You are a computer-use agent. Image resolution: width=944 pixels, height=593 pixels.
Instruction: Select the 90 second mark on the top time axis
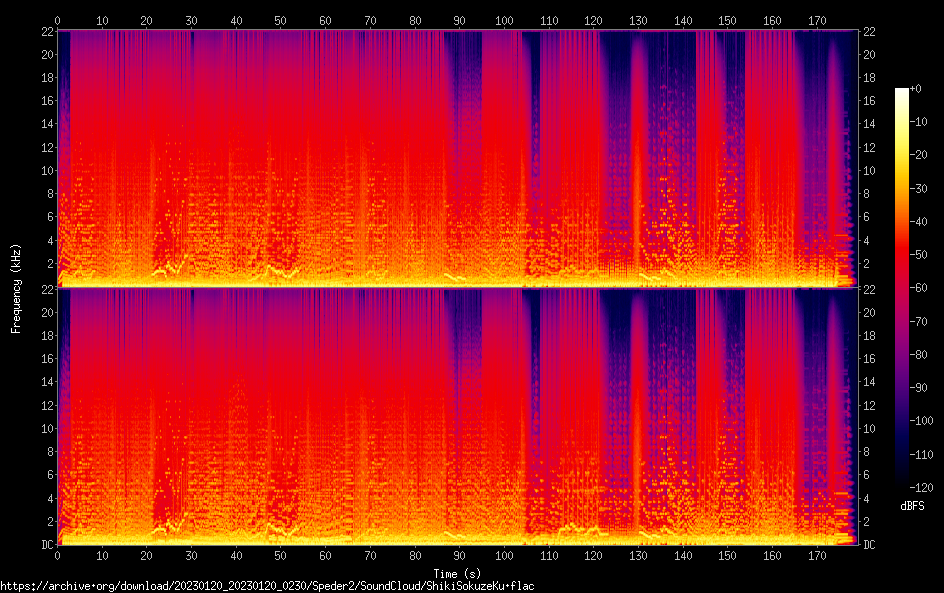pos(459,21)
